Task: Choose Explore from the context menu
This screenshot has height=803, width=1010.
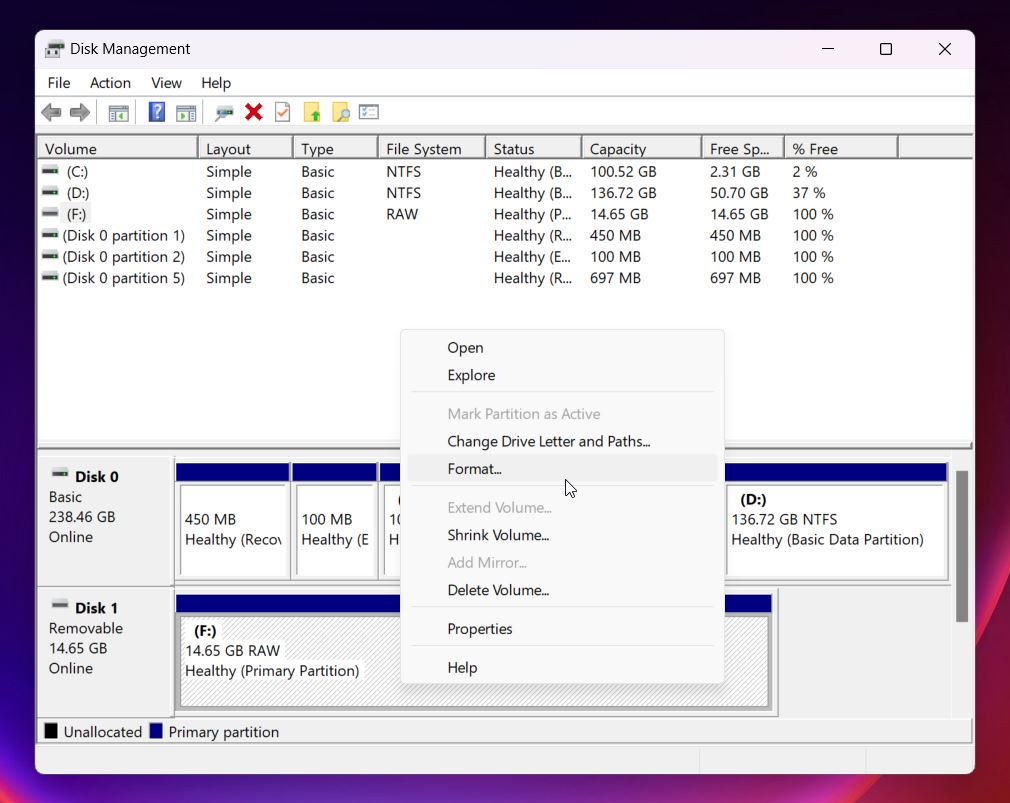Action: coord(562,375)
